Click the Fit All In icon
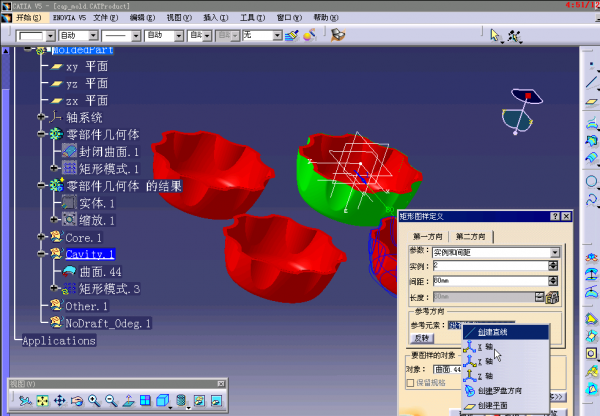Screen dimensions: 600x416 pyautogui.click(x=42, y=401)
